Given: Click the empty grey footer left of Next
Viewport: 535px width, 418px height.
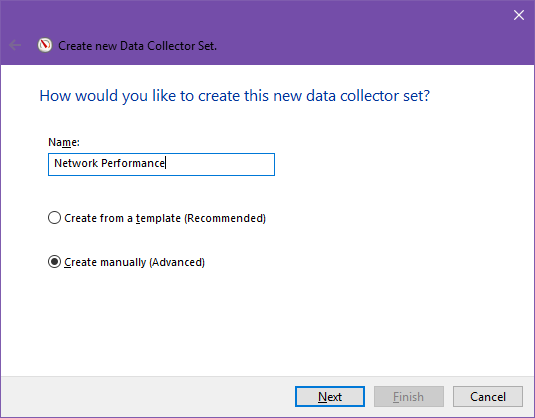Looking at the screenshot, I should [147, 397].
